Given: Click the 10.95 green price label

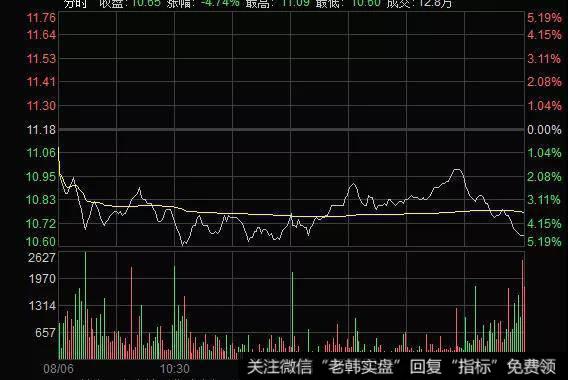Looking at the screenshot, I should pos(41,177).
